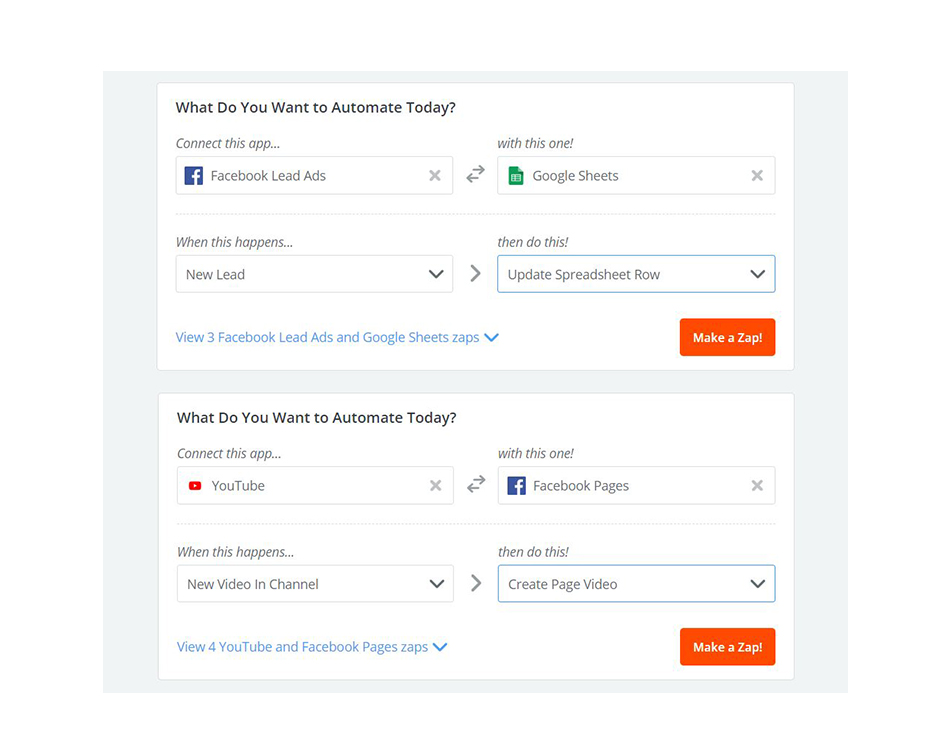Click the Google Sheets logo icon
Viewport: 950px width, 750px height.
coord(516,176)
